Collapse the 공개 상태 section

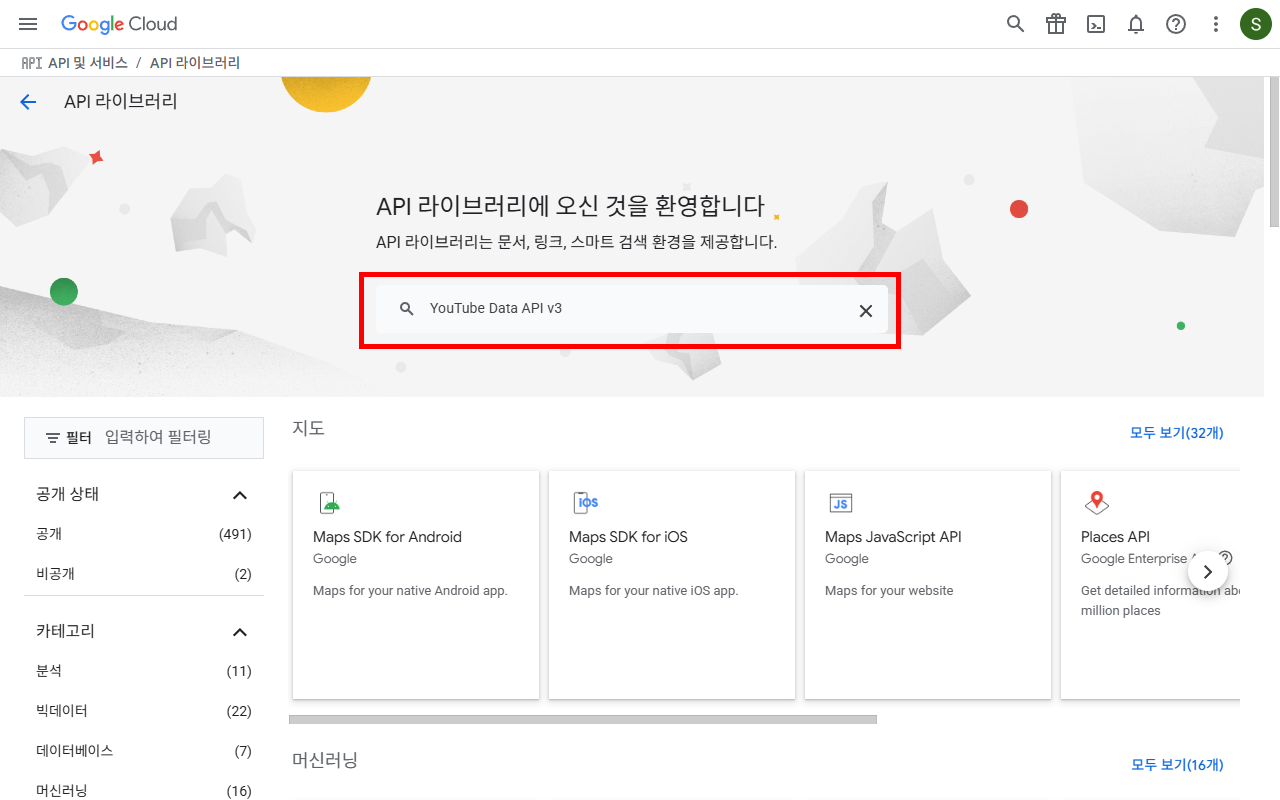240,495
